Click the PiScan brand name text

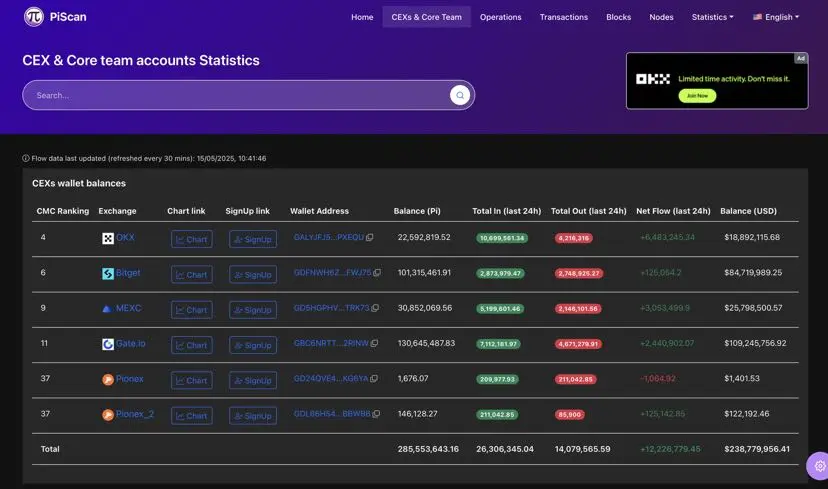[68, 17]
